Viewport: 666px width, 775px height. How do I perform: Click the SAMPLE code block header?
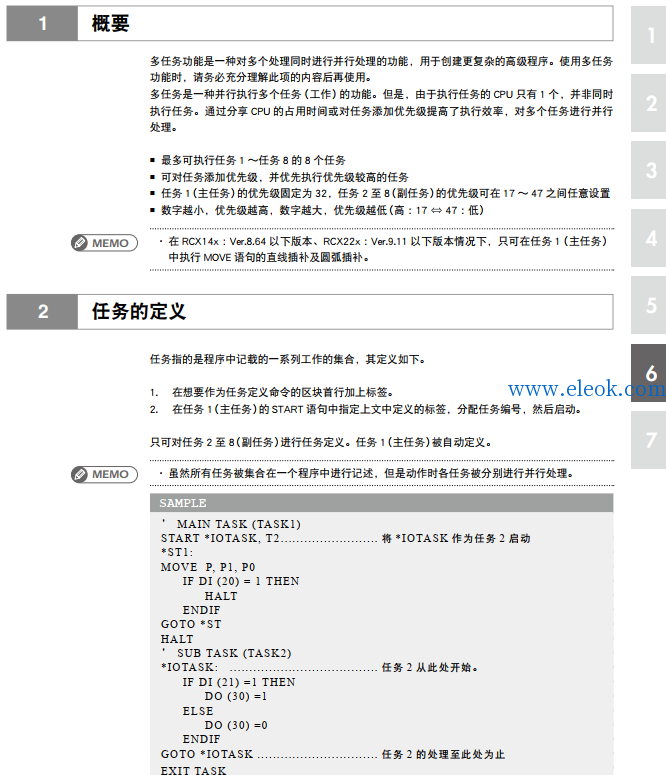[x=381, y=503]
